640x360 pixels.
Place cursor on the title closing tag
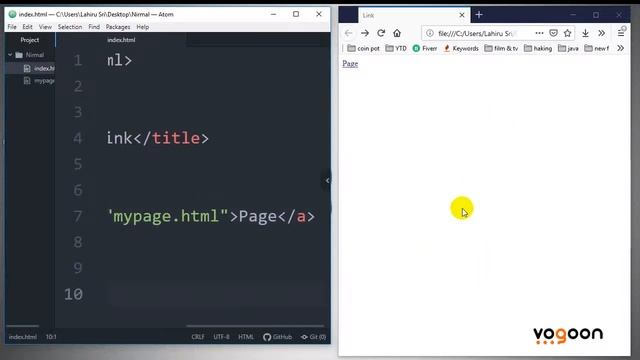171,138
